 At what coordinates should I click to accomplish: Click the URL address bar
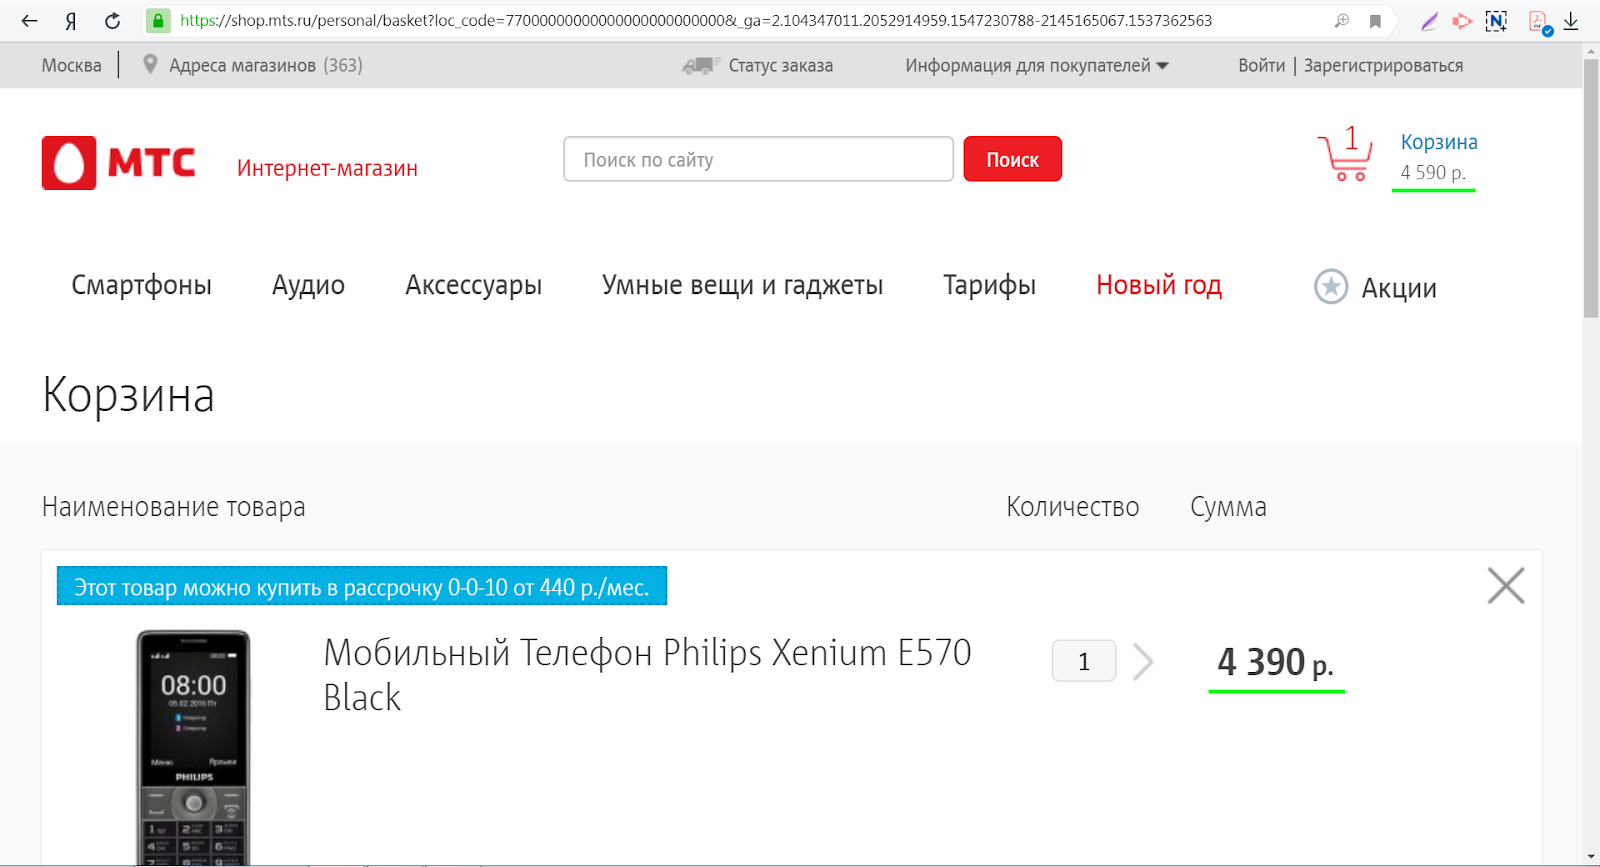click(x=695, y=20)
